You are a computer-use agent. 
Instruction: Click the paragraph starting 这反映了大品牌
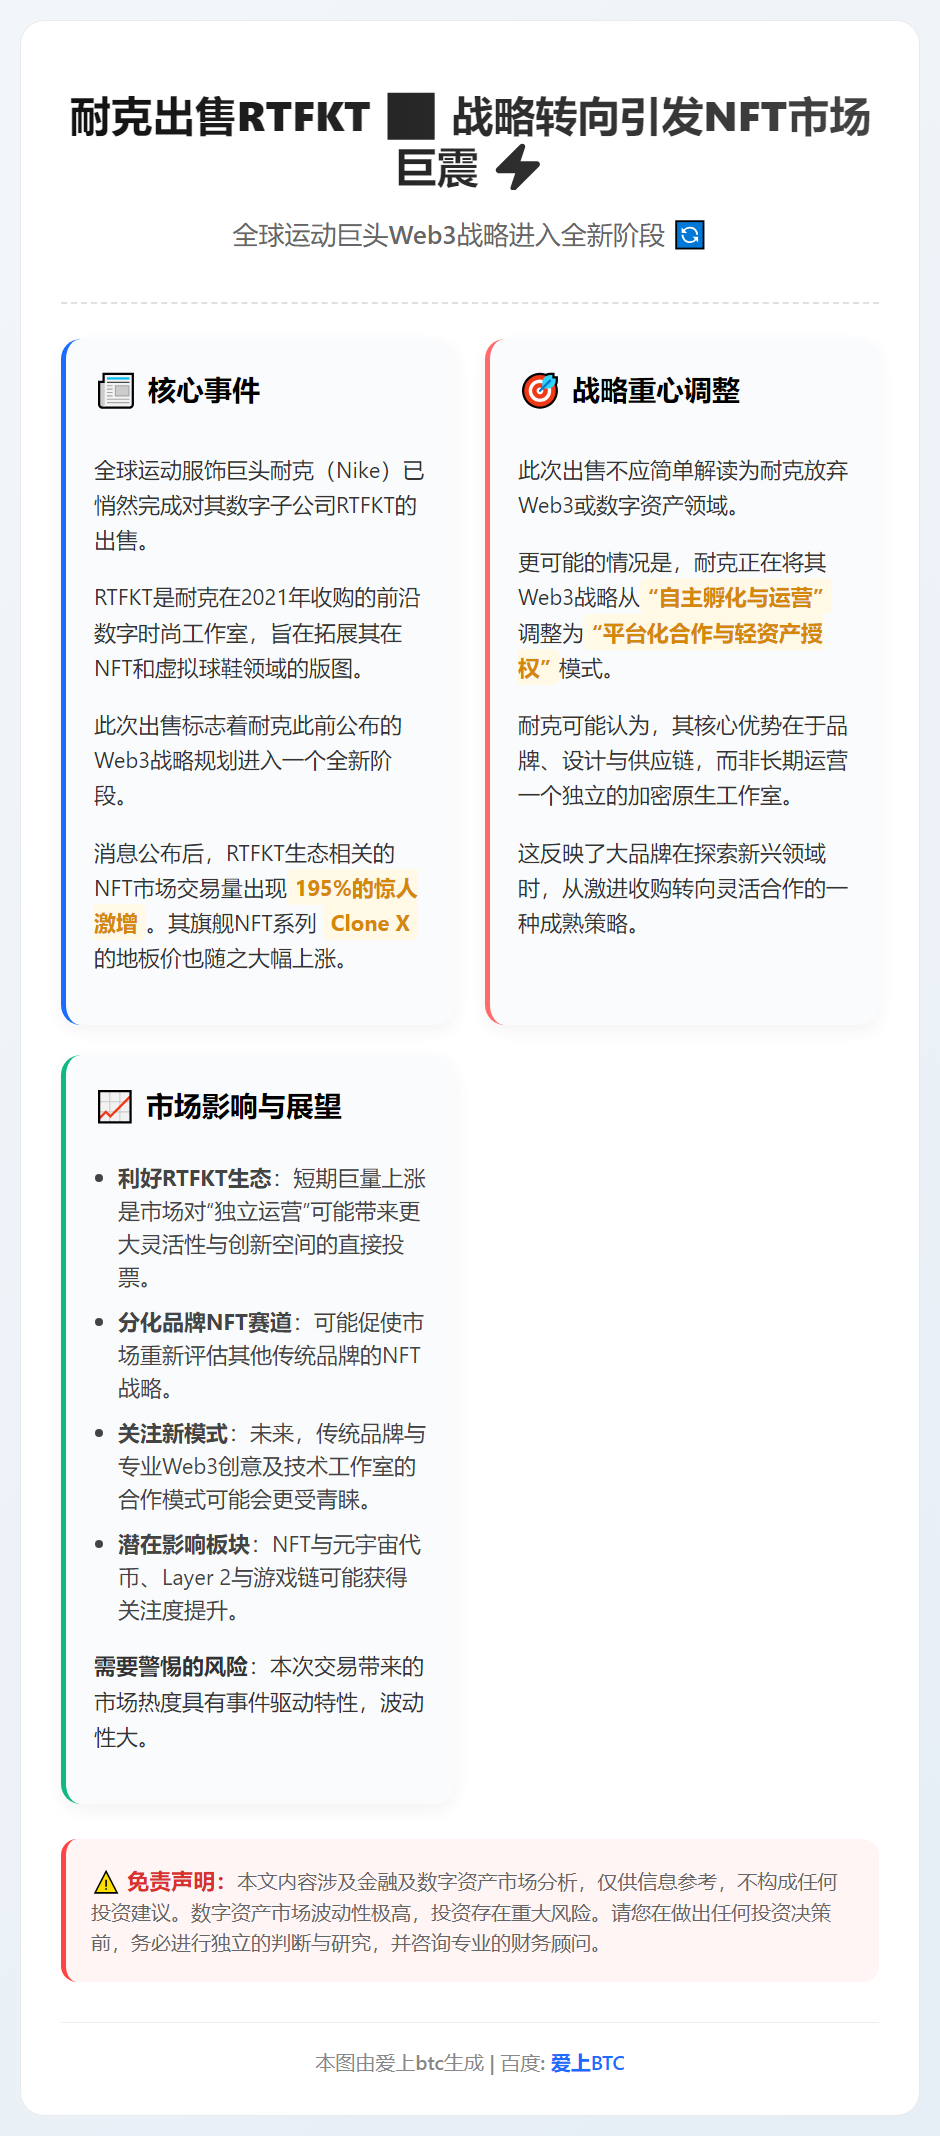click(683, 889)
